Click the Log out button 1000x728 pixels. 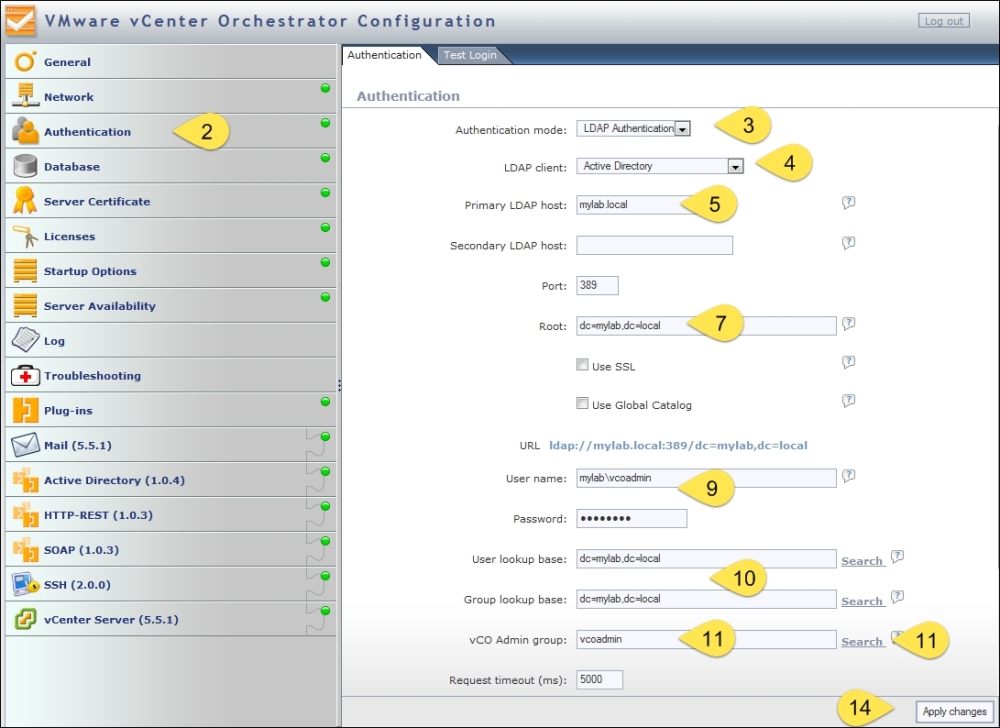tap(943, 21)
